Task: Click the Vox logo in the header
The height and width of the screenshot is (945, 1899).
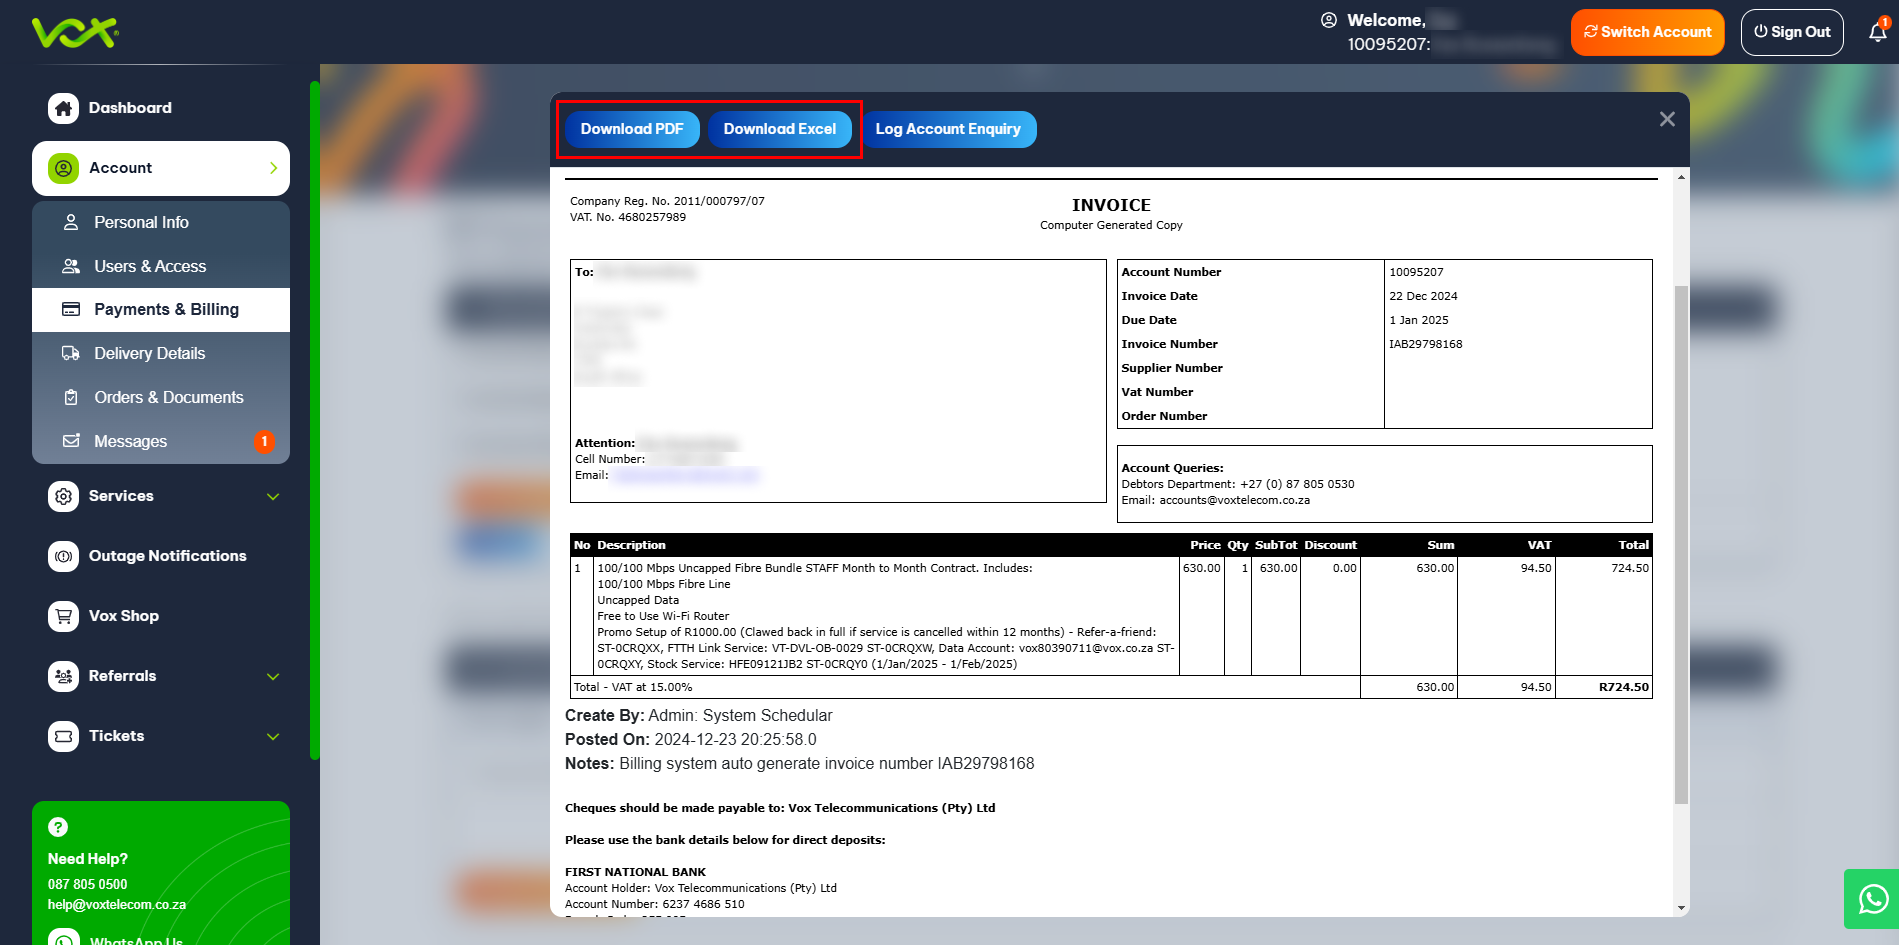Action: (x=75, y=32)
